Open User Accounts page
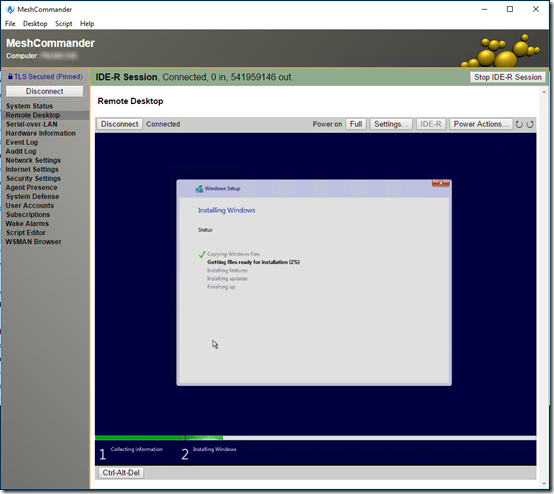This screenshot has width=554, height=494. pos(30,206)
